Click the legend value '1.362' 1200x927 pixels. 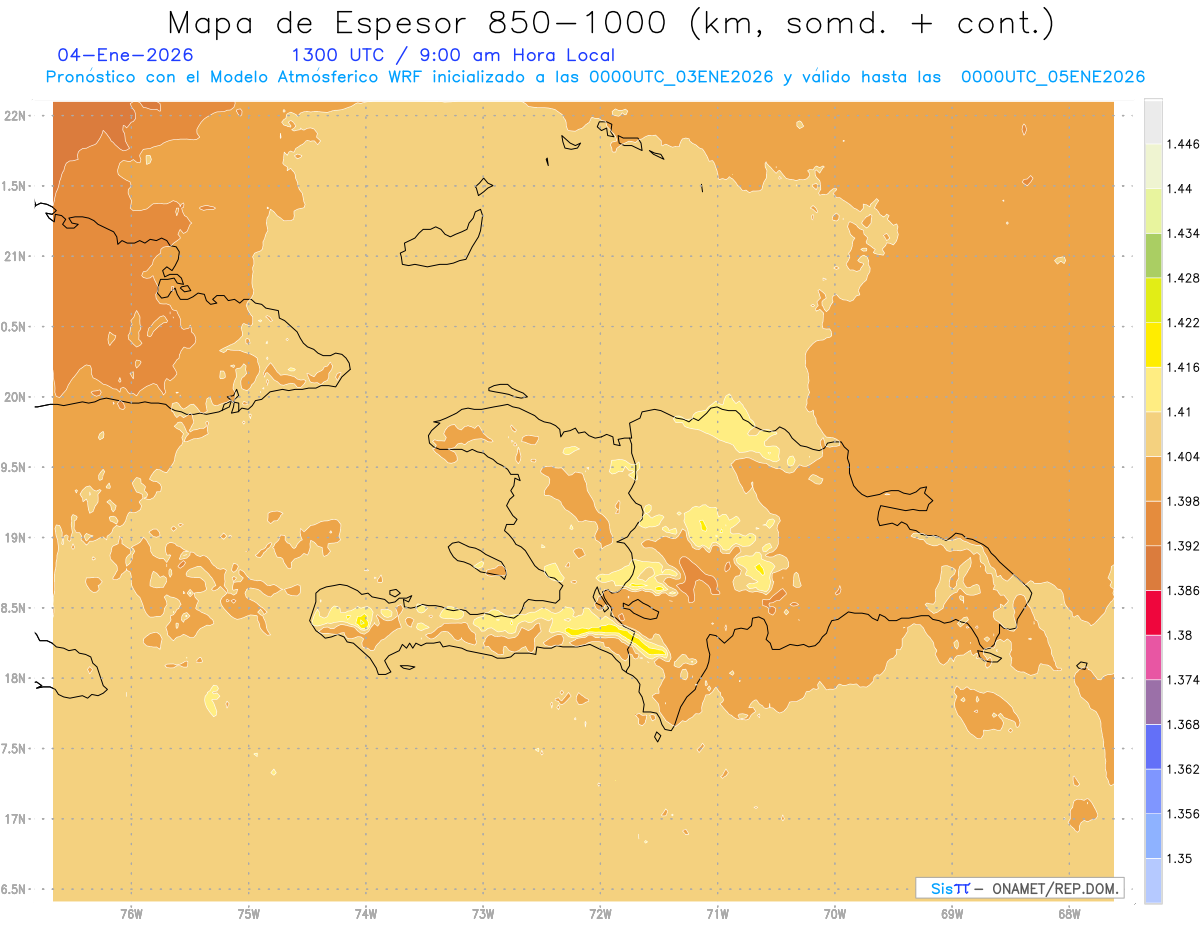(x=1183, y=769)
